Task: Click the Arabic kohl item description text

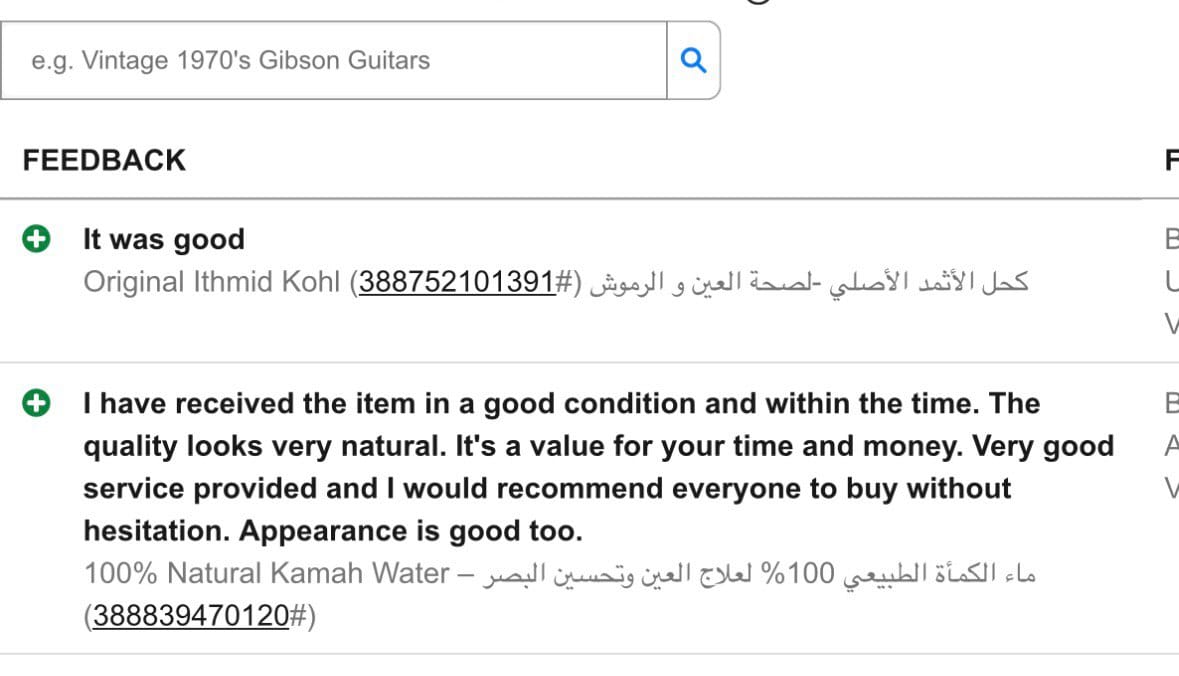Action: click(808, 282)
